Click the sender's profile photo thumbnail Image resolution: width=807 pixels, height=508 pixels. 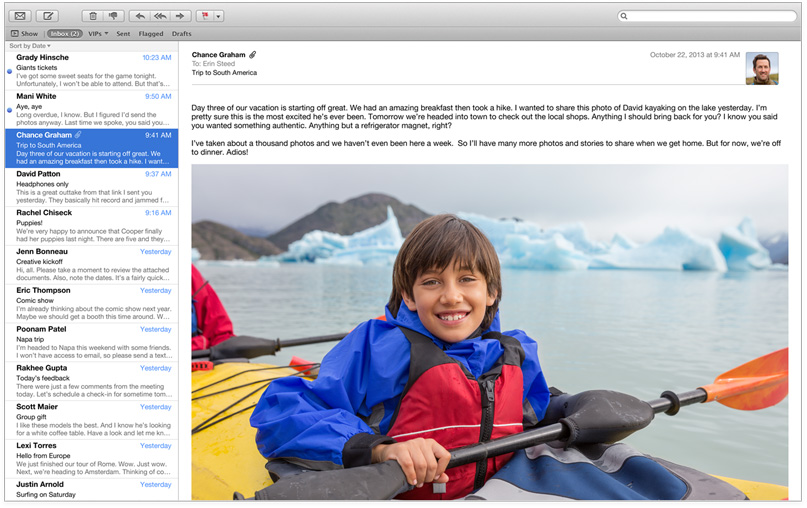point(761,68)
